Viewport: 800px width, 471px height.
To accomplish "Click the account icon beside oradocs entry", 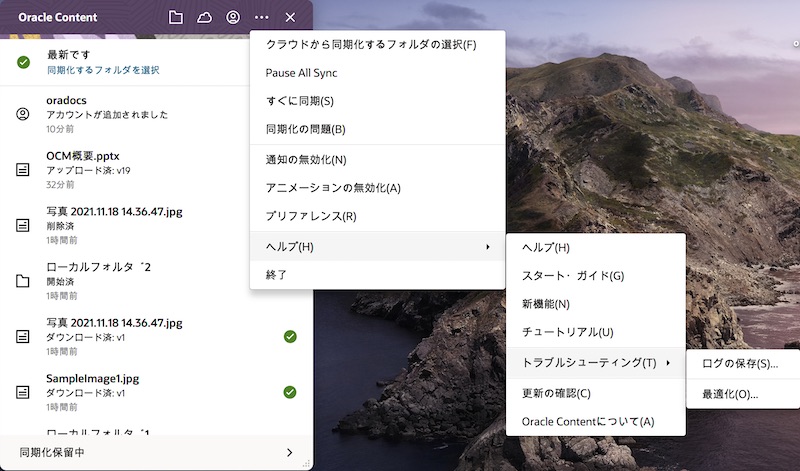I will [x=22, y=114].
